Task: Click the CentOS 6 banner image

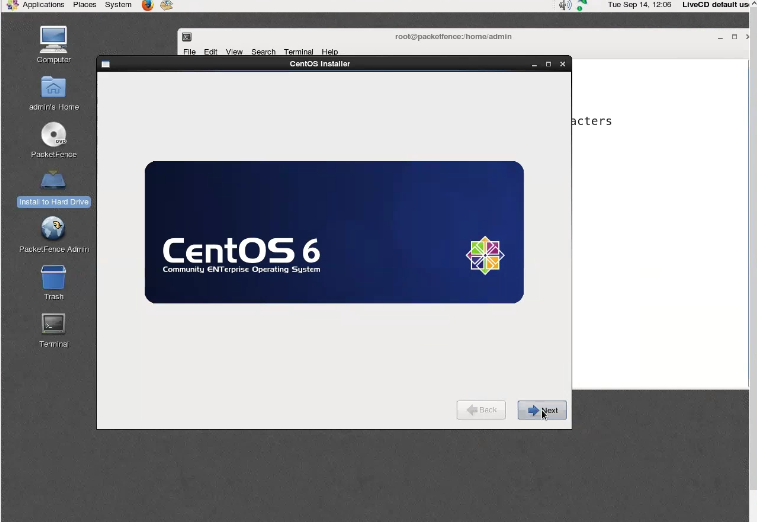Action: (334, 232)
